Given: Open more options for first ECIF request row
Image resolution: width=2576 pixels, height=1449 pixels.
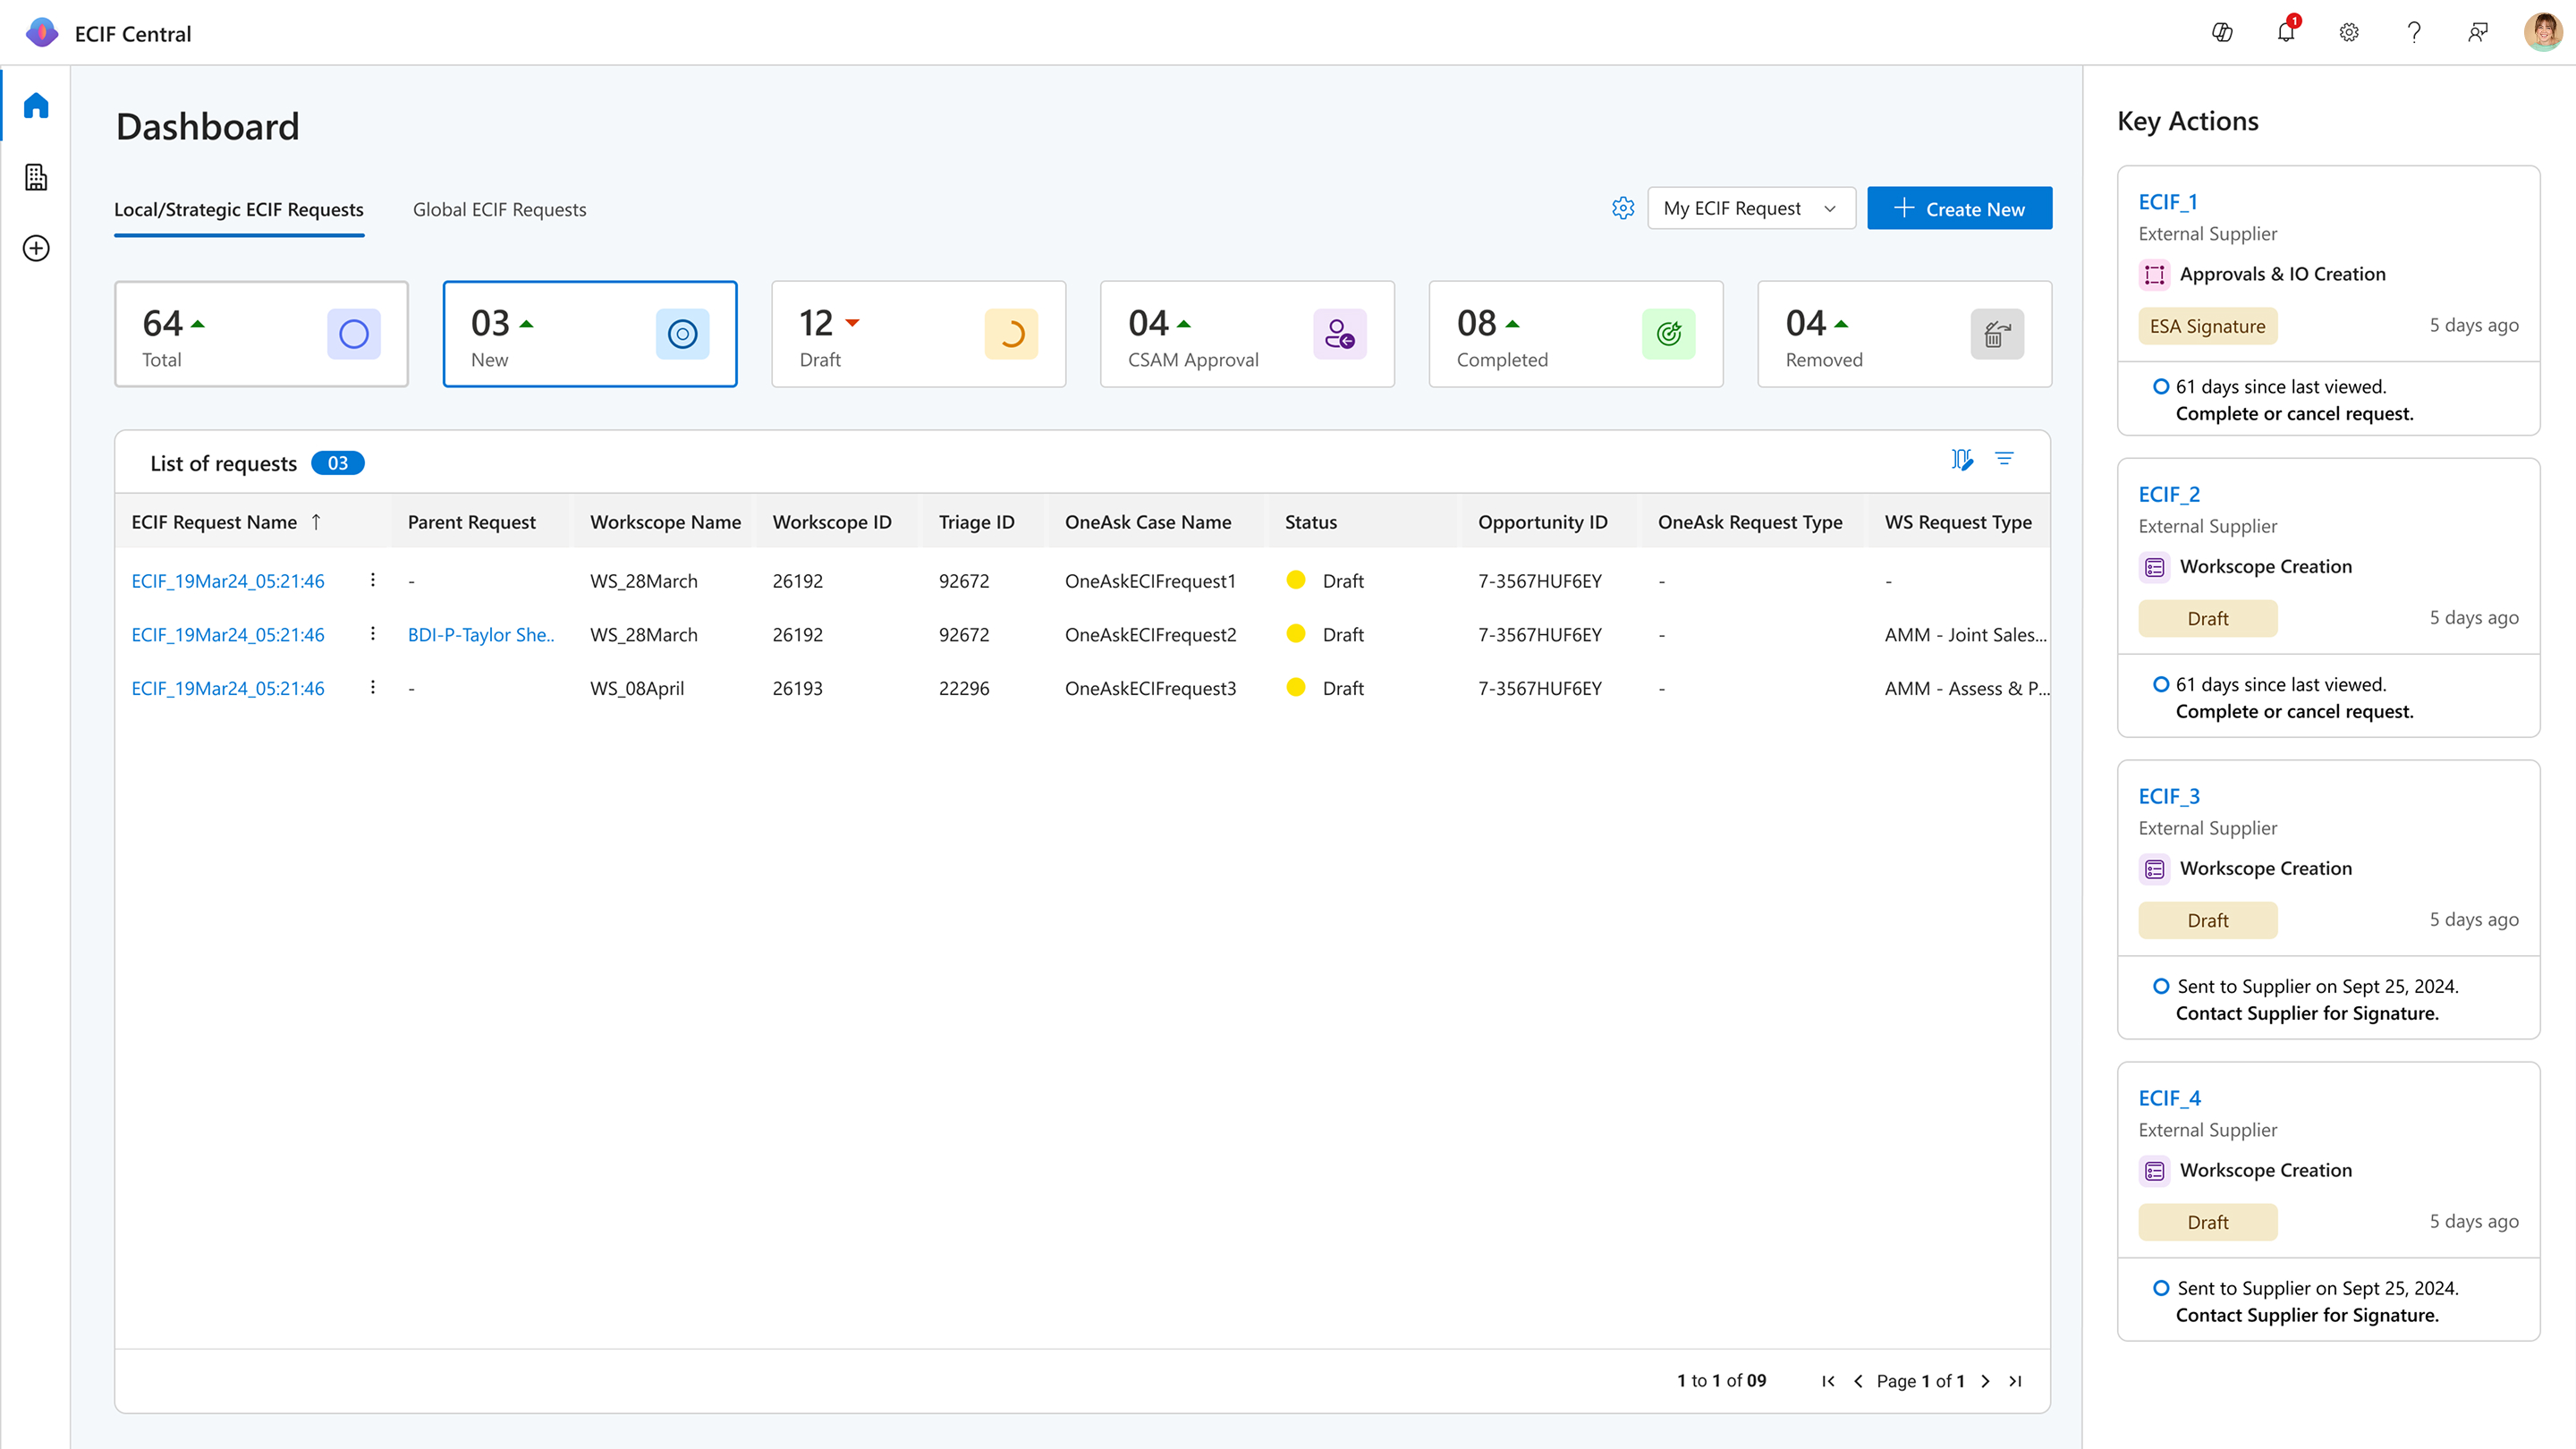Looking at the screenshot, I should tap(373, 580).
